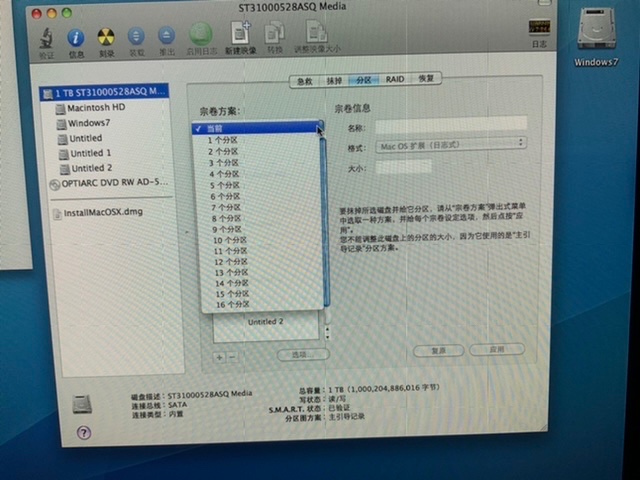
Task: Switch to the Partition (分区) tab
Action: 363,80
